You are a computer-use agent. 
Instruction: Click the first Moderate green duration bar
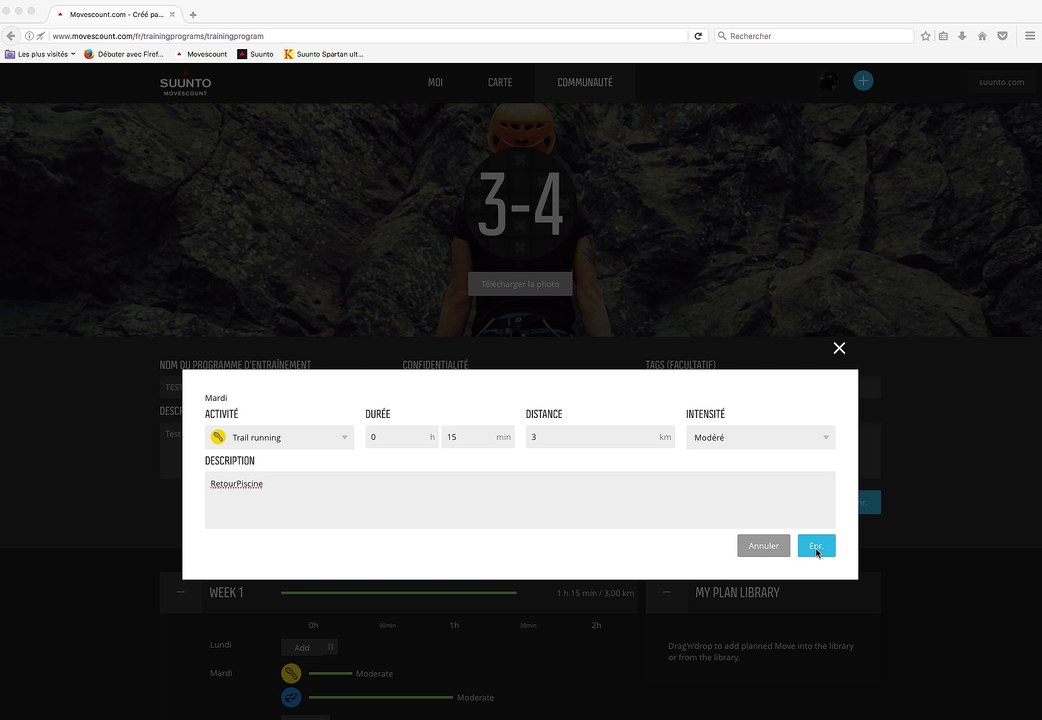[330, 673]
